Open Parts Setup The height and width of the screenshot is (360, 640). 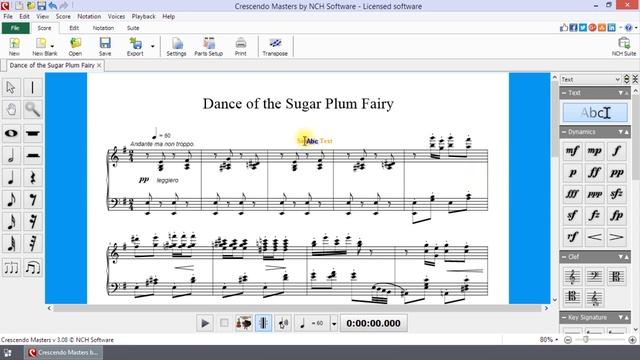[209, 47]
